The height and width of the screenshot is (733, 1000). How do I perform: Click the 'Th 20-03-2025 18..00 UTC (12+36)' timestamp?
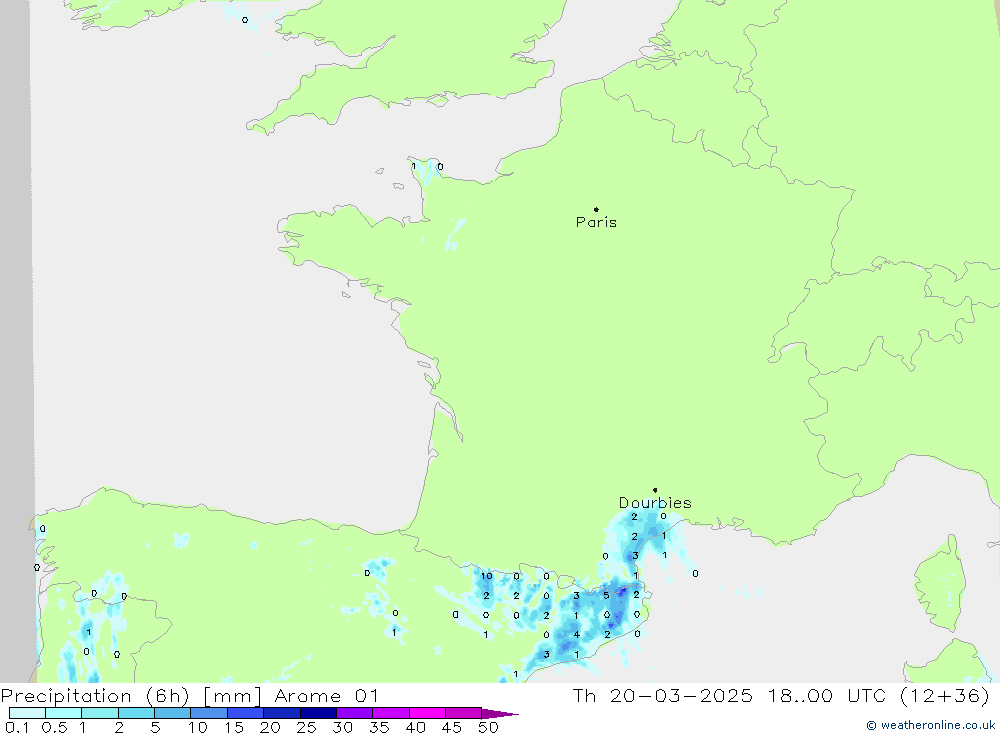pos(781,695)
